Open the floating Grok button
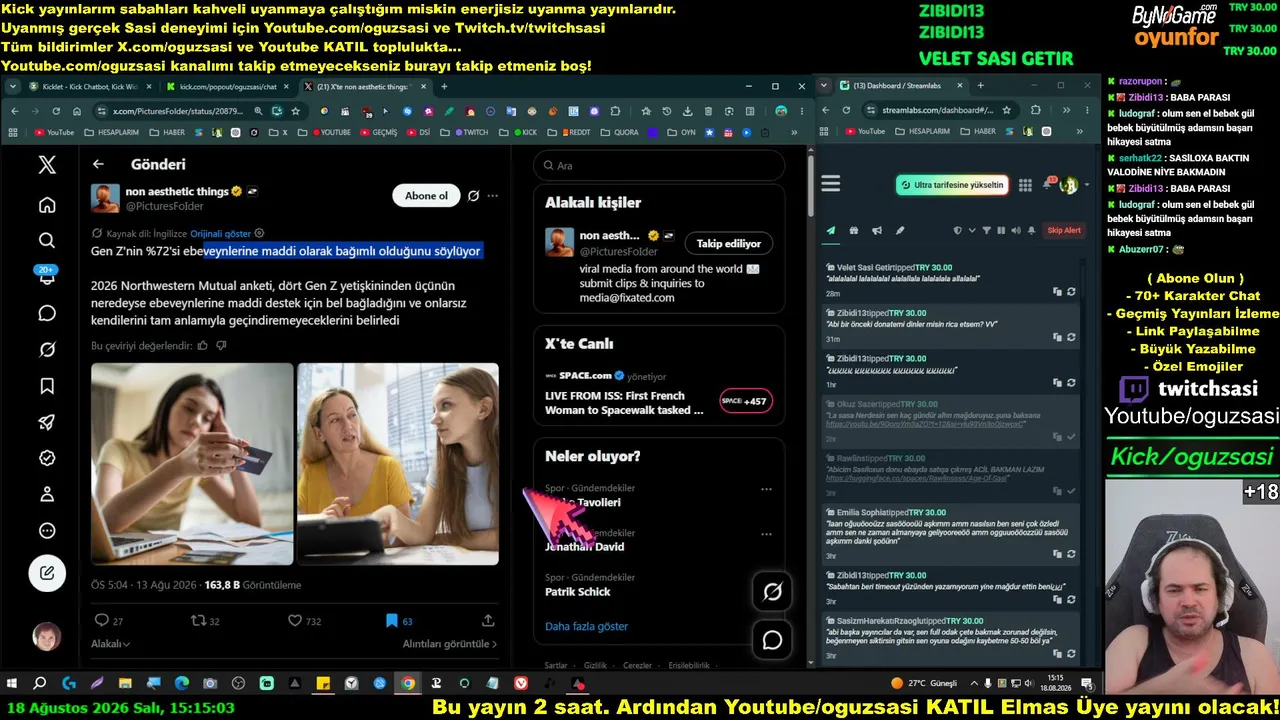This screenshot has height=720, width=1280. [772, 592]
